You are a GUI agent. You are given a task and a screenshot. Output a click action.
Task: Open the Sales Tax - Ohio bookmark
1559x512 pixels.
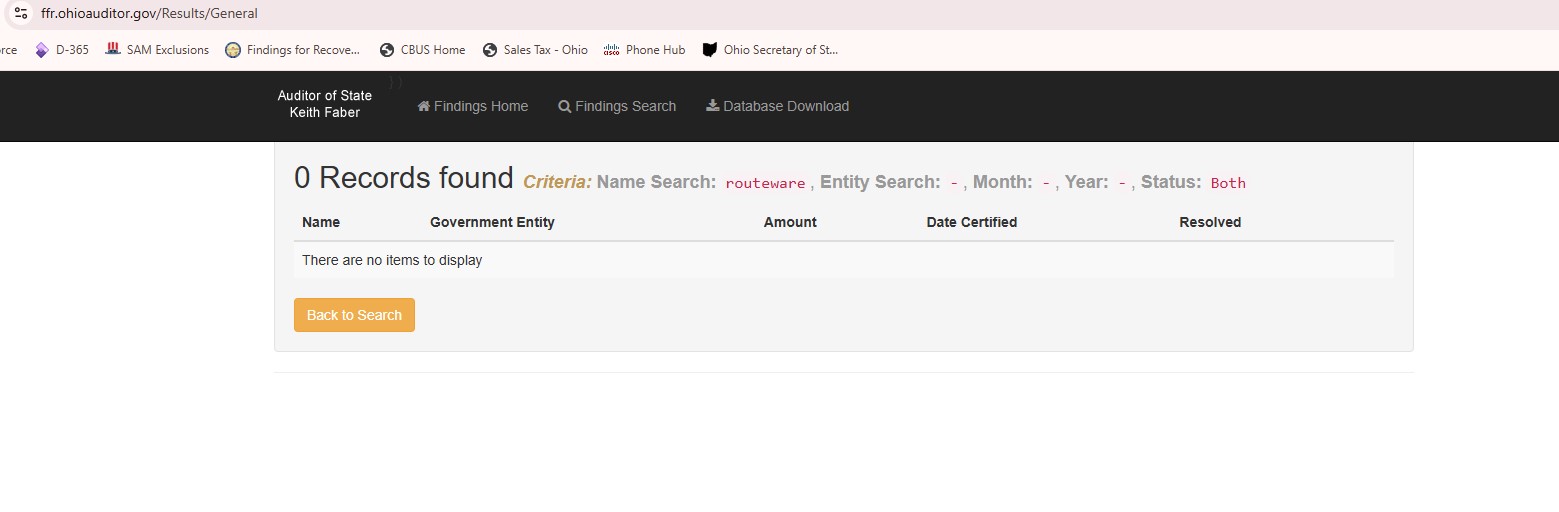tap(535, 50)
